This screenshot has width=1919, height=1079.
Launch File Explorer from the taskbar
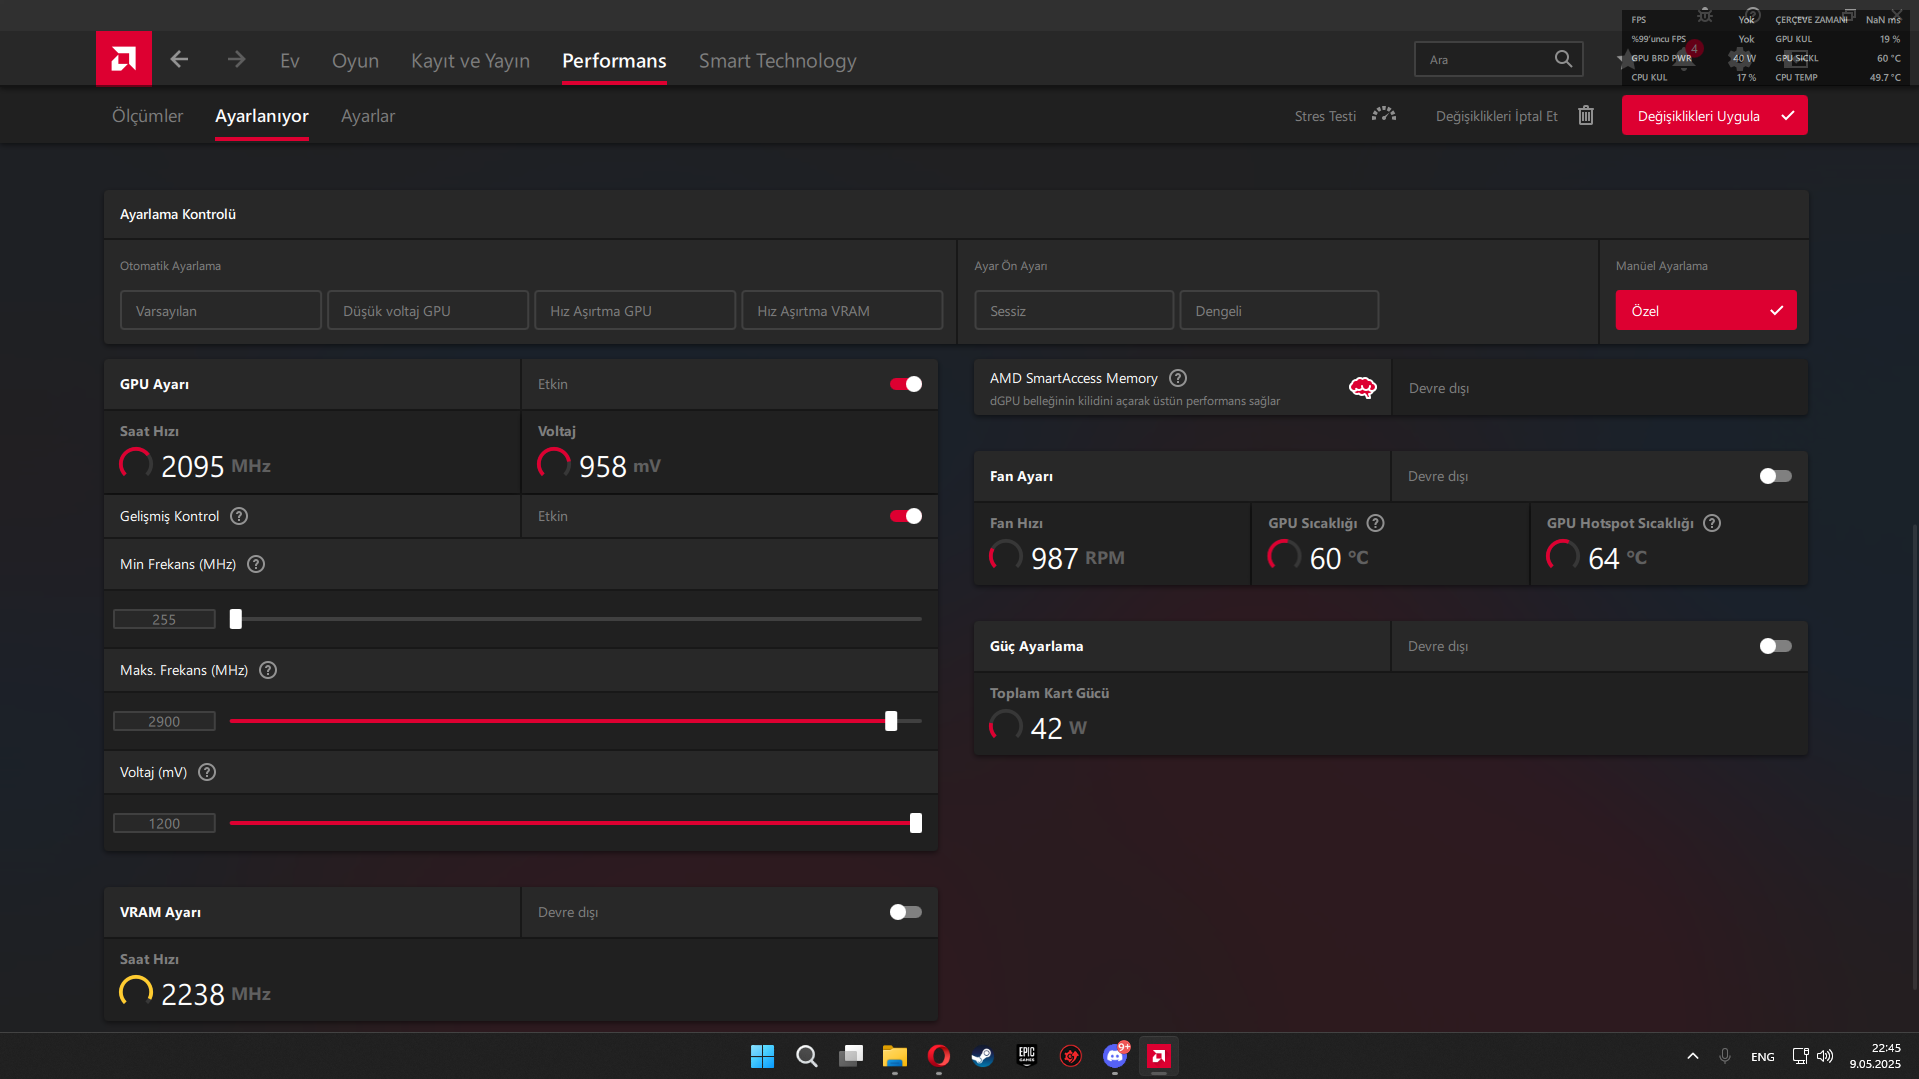click(895, 1056)
